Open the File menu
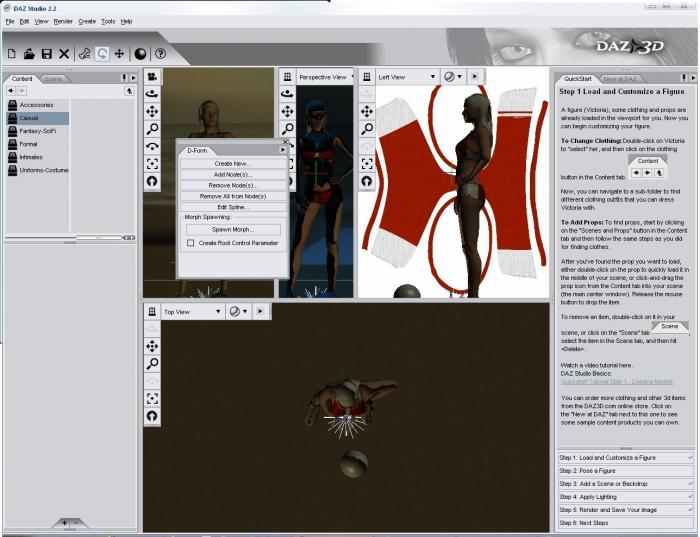Image resolution: width=700 pixels, height=537 pixels. tap(10, 21)
